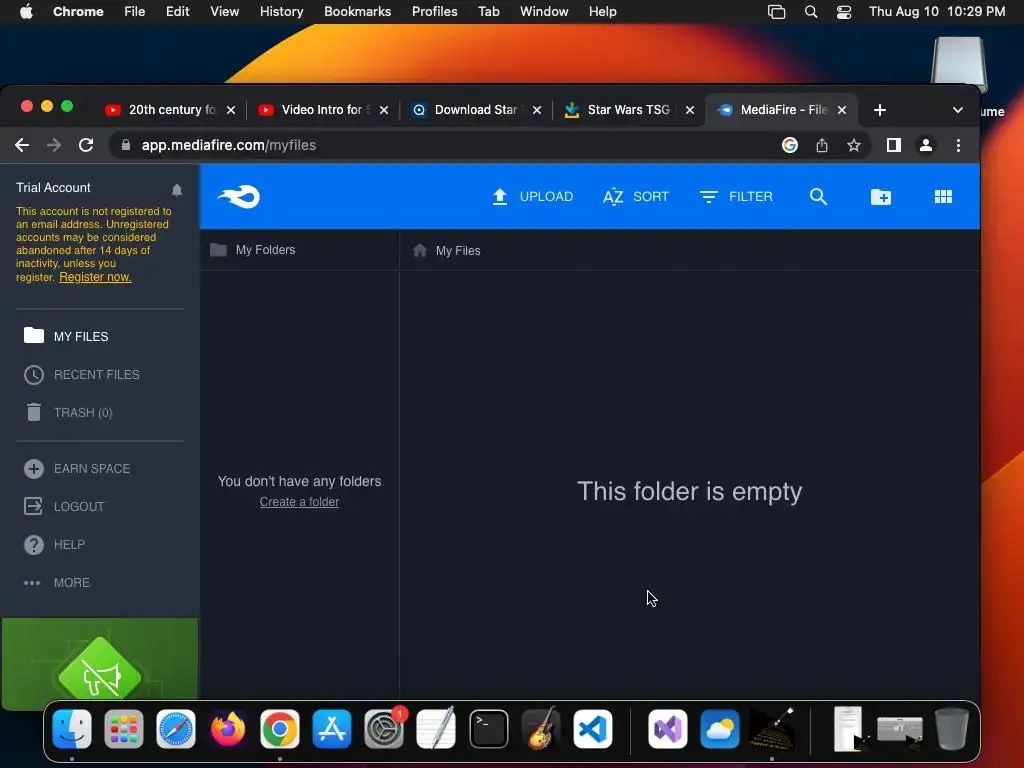The height and width of the screenshot is (768, 1024).
Task: Open notifications bell in sidebar
Action: coord(177,189)
